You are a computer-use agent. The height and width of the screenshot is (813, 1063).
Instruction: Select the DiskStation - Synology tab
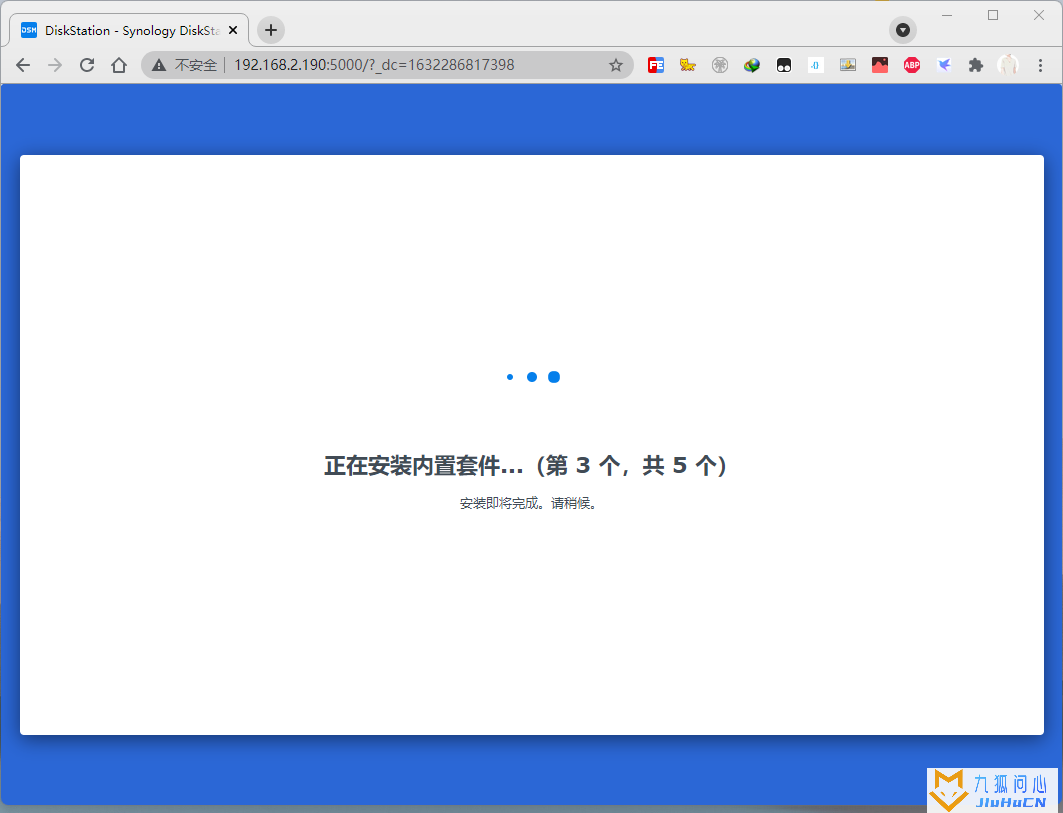(129, 30)
